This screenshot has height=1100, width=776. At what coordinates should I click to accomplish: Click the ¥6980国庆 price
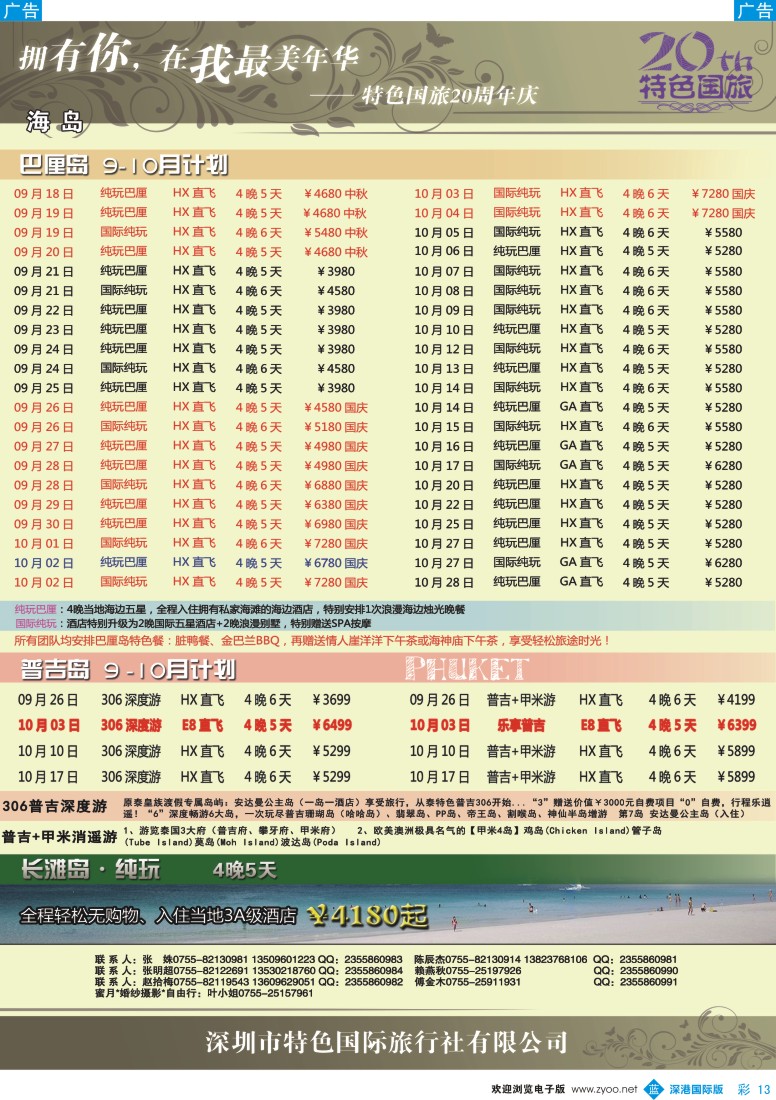coord(335,524)
